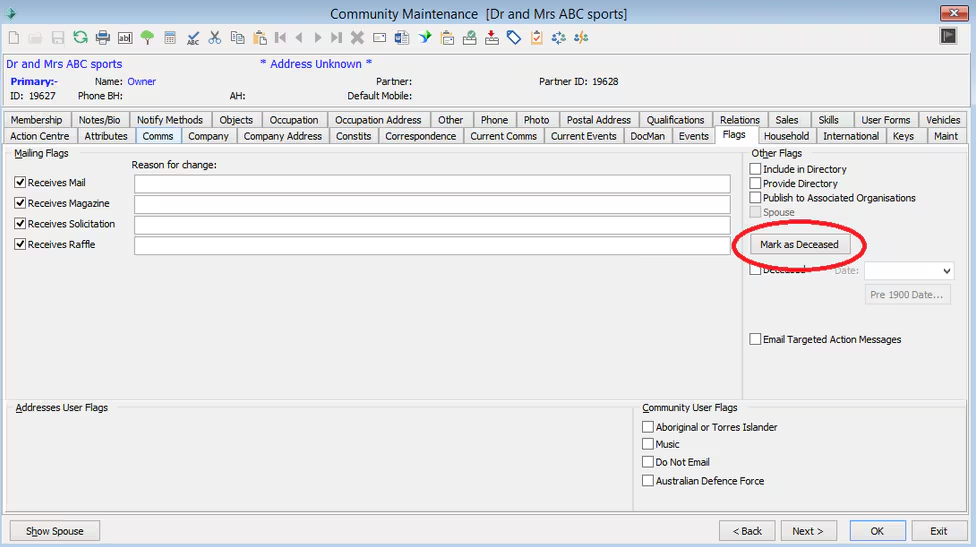Uncheck Receives Solicitation checkbox
The image size is (976, 547).
pos(20,223)
